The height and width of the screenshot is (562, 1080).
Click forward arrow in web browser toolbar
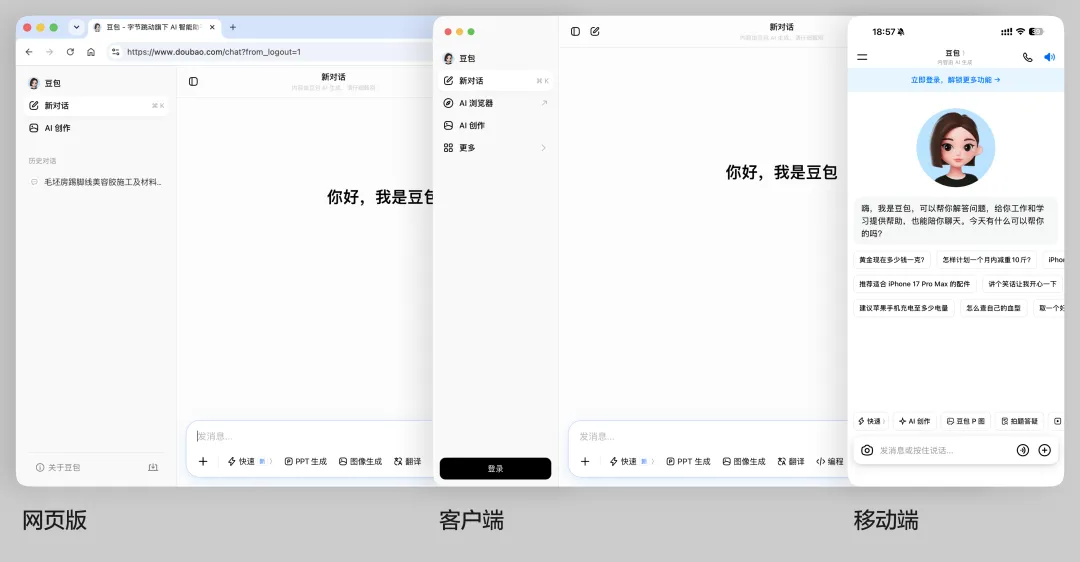(x=50, y=52)
